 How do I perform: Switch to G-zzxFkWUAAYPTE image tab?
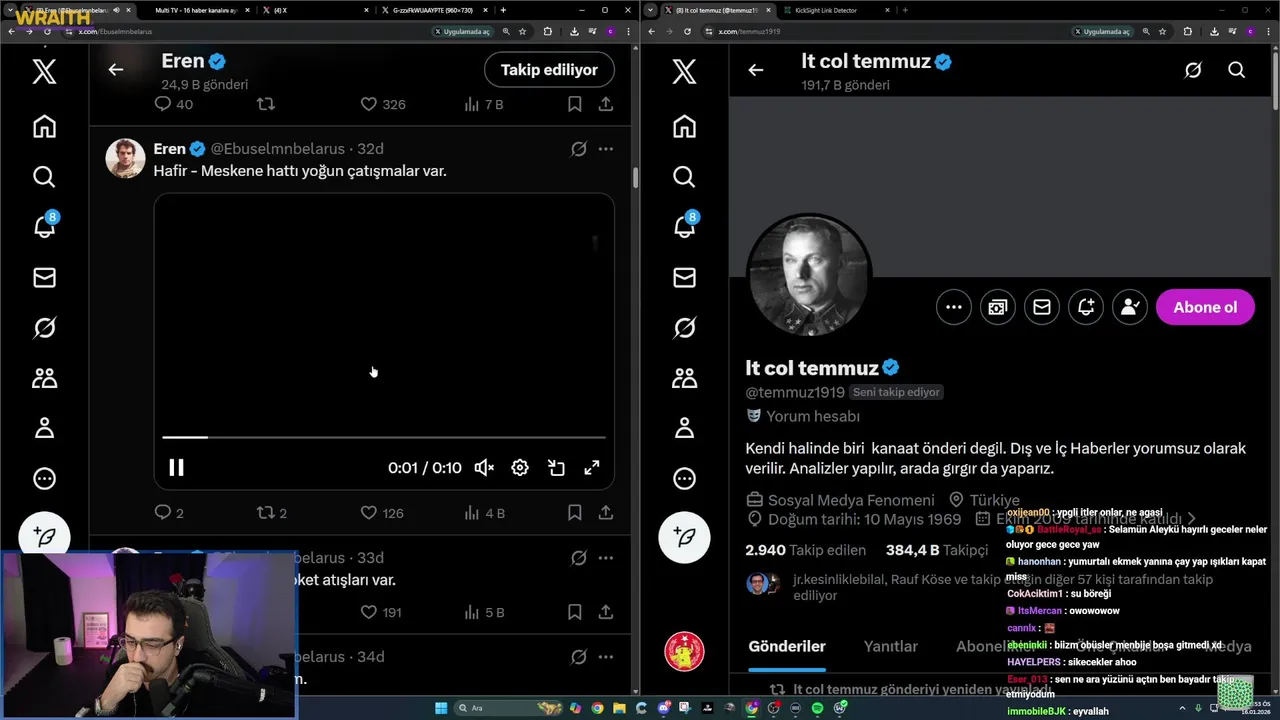click(432, 10)
